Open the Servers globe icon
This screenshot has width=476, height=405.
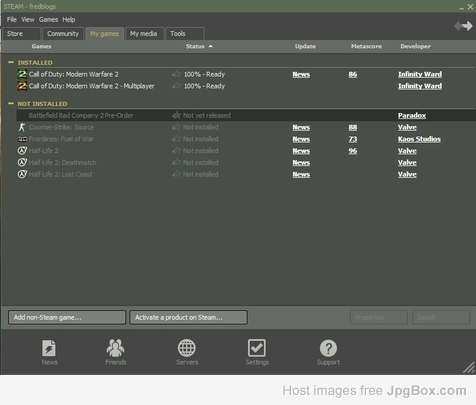[x=187, y=348]
